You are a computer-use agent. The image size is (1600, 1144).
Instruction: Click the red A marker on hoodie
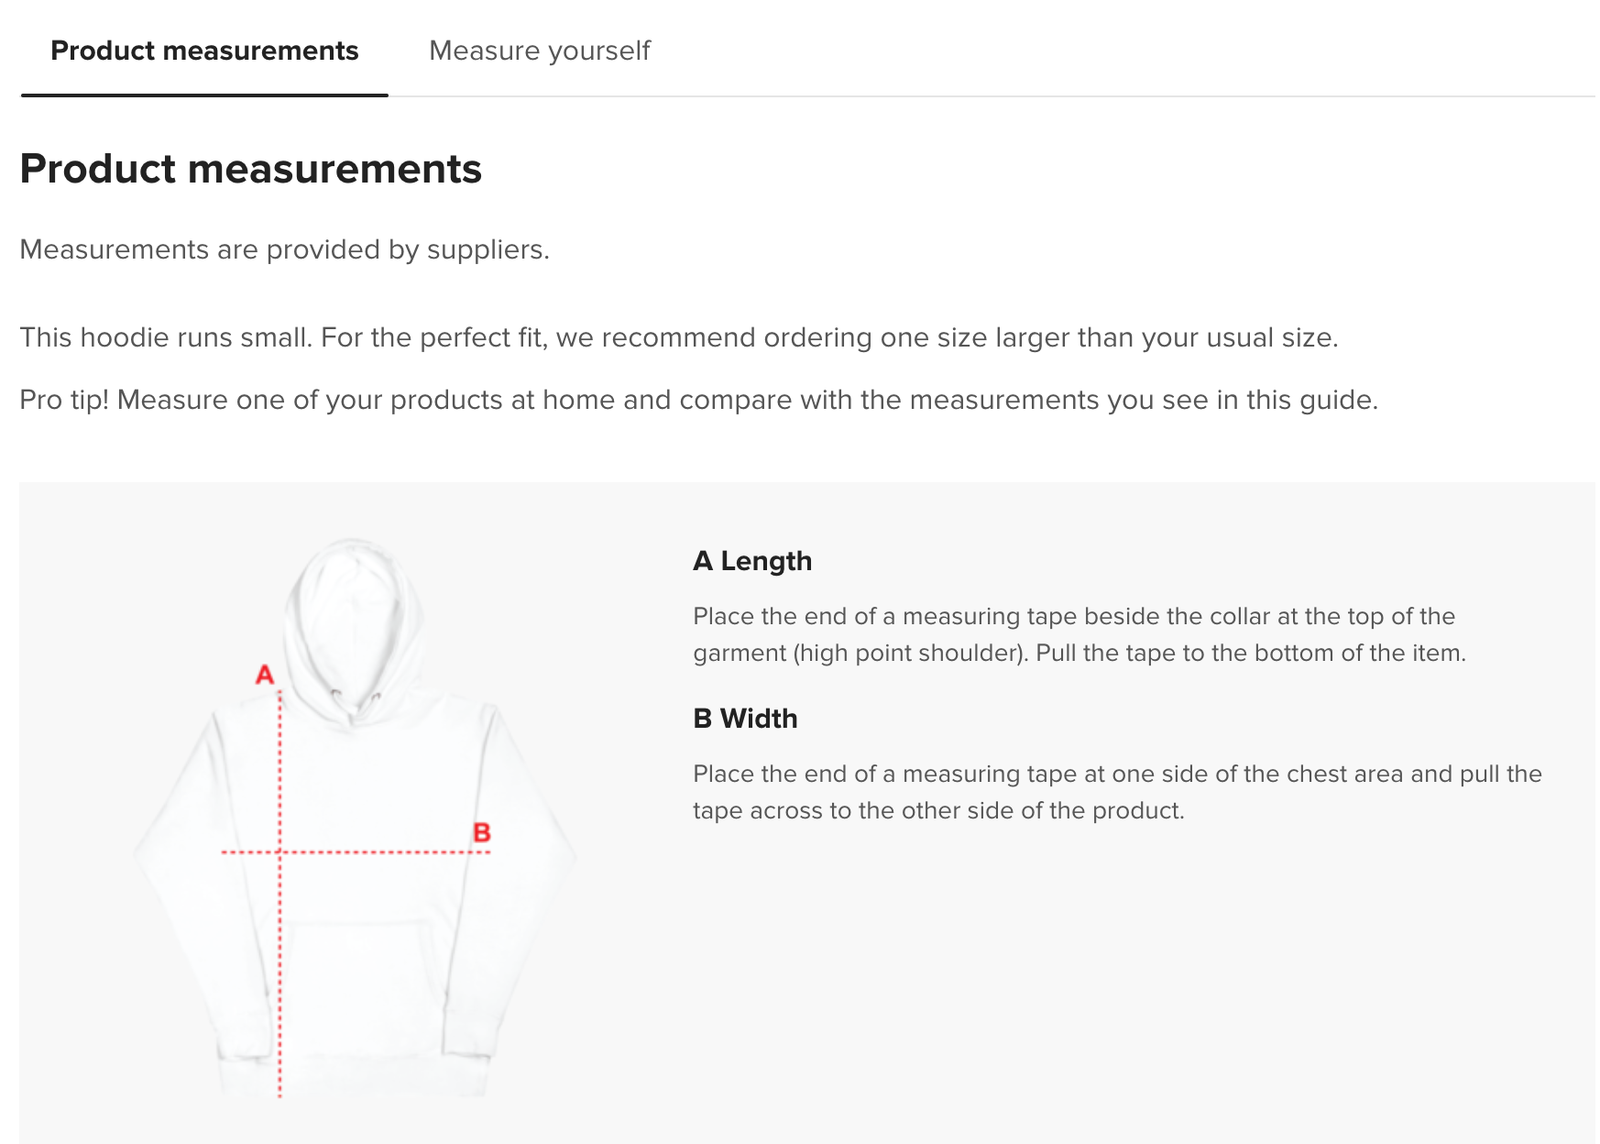click(264, 675)
